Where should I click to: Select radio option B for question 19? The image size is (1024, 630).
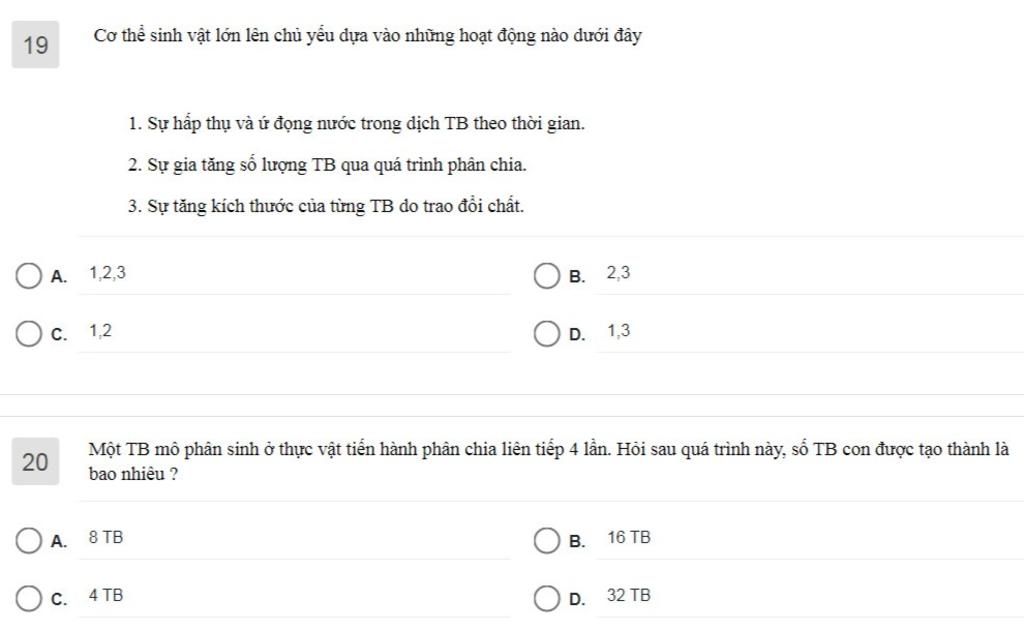[x=547, y=276]
